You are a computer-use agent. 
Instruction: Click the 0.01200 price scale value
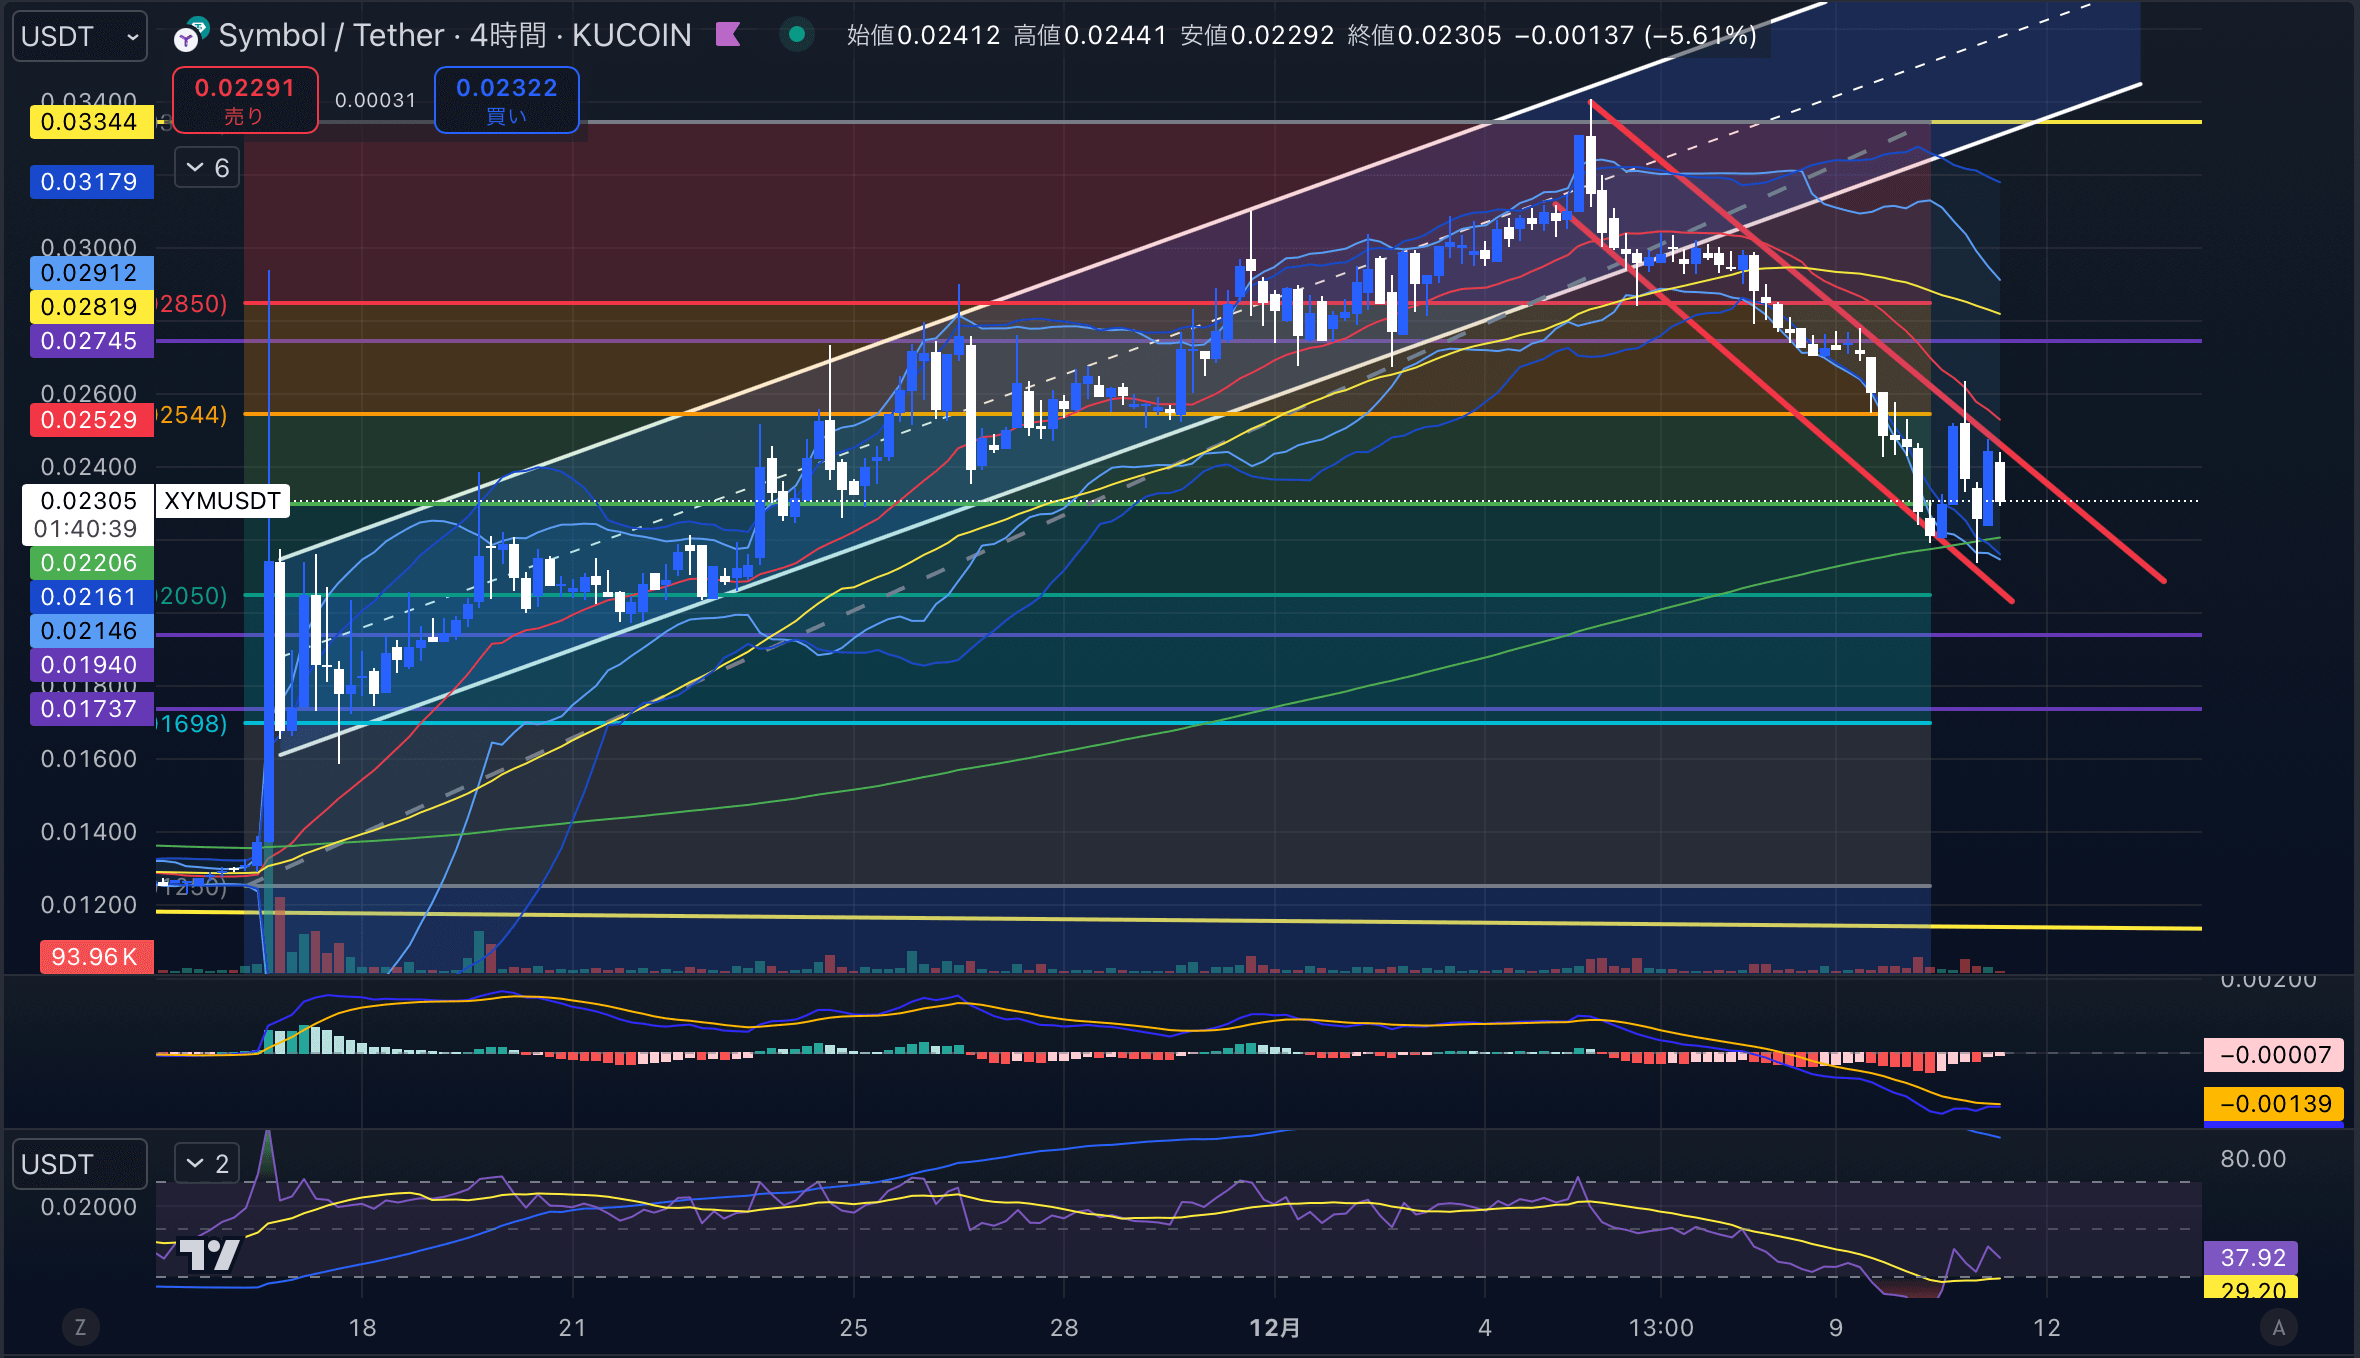(x=89, y=905)
